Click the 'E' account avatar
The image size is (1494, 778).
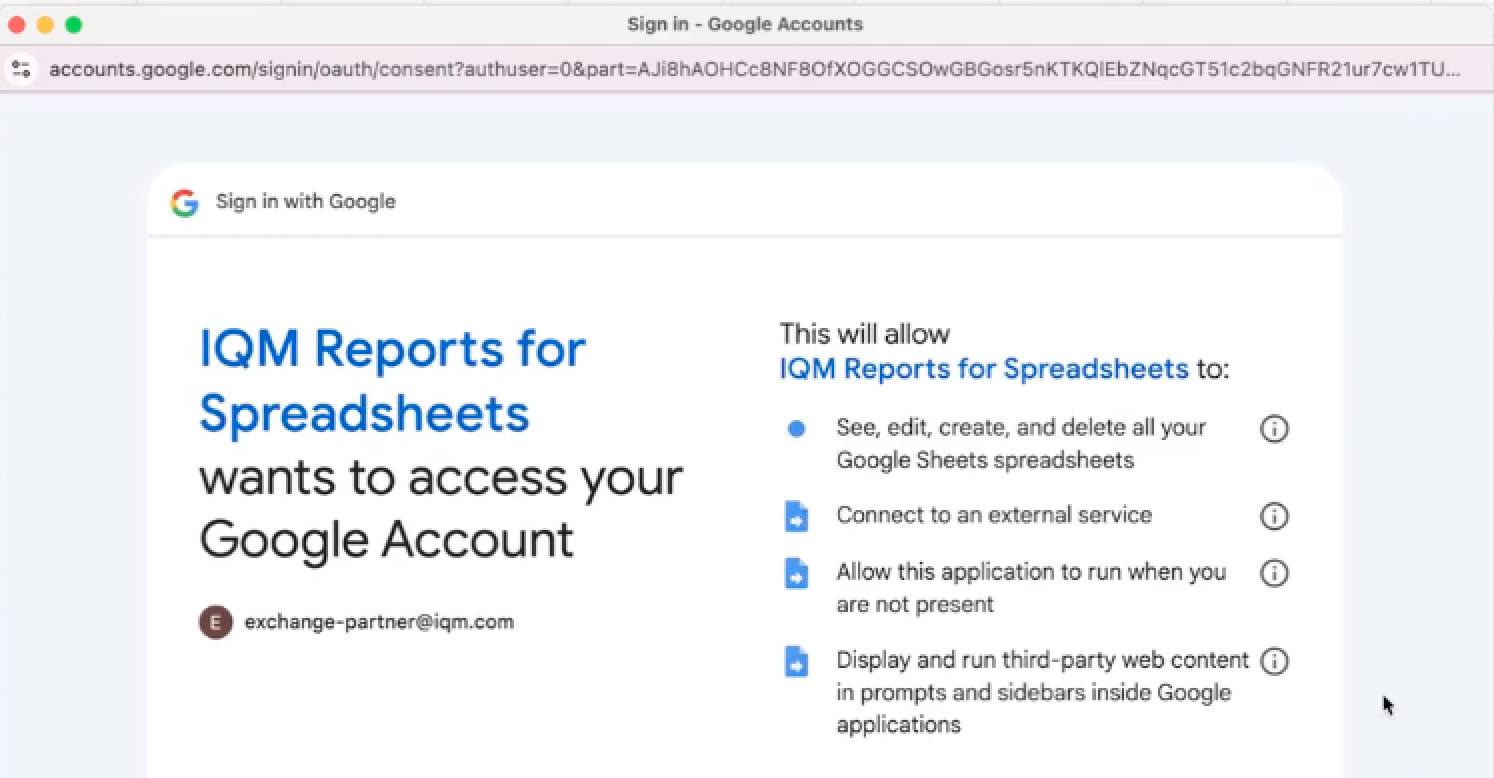pyautogui.click(x=215, y=622)
